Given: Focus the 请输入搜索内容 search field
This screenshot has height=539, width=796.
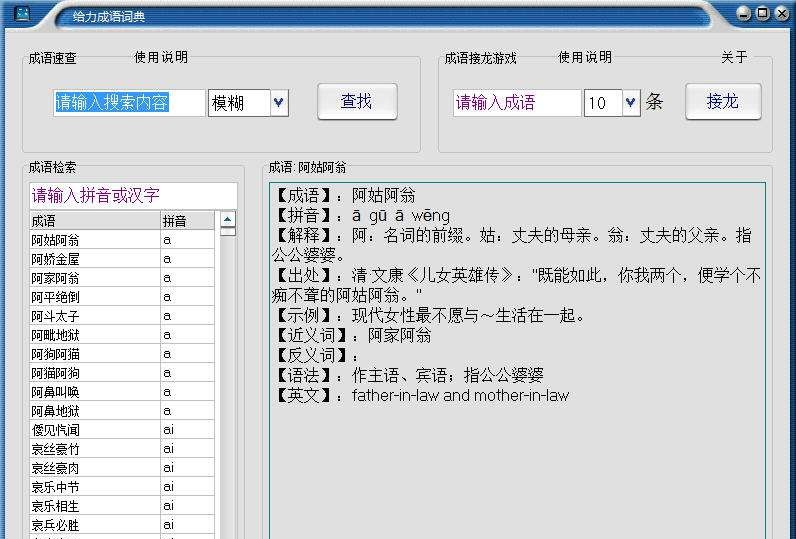Looking at the screenshot, I should point(129,103).
